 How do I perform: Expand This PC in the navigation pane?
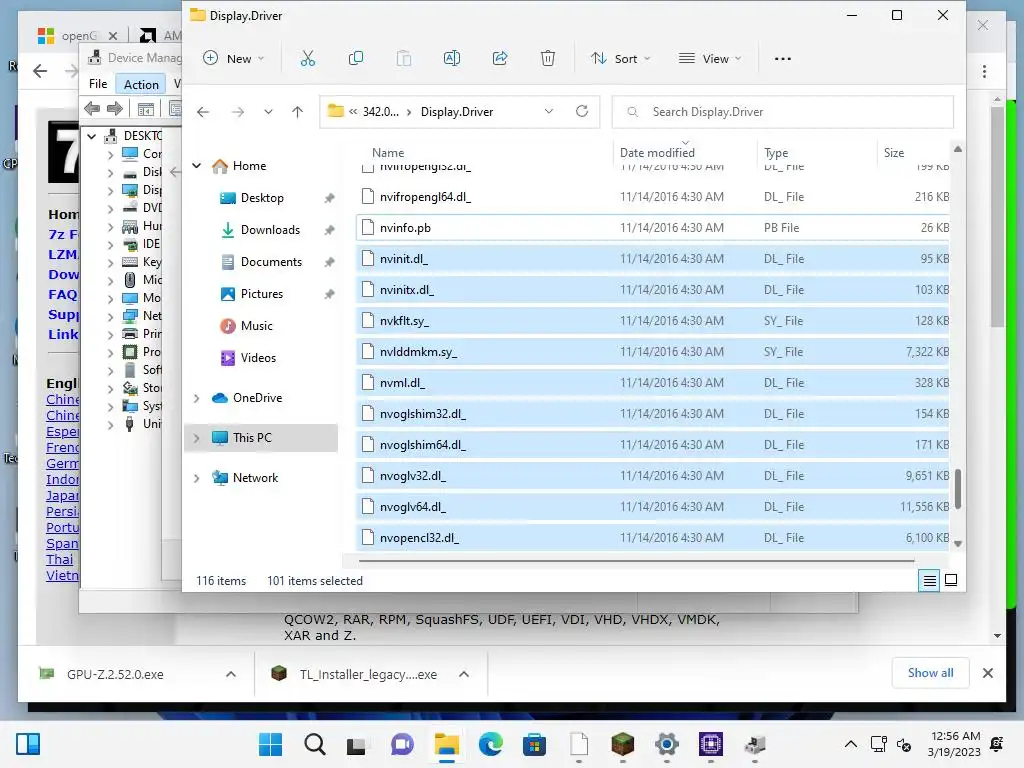(x=197, y=438)
